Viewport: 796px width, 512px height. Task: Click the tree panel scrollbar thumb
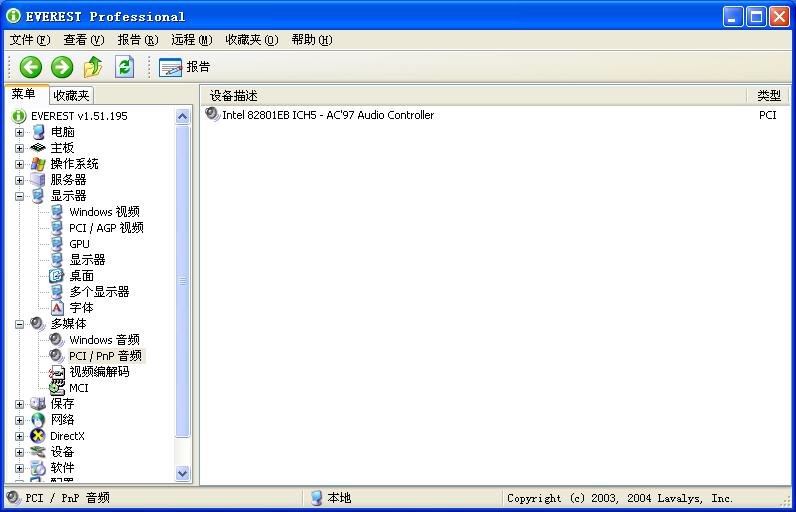pyautogui.click(x=182, y=281)
